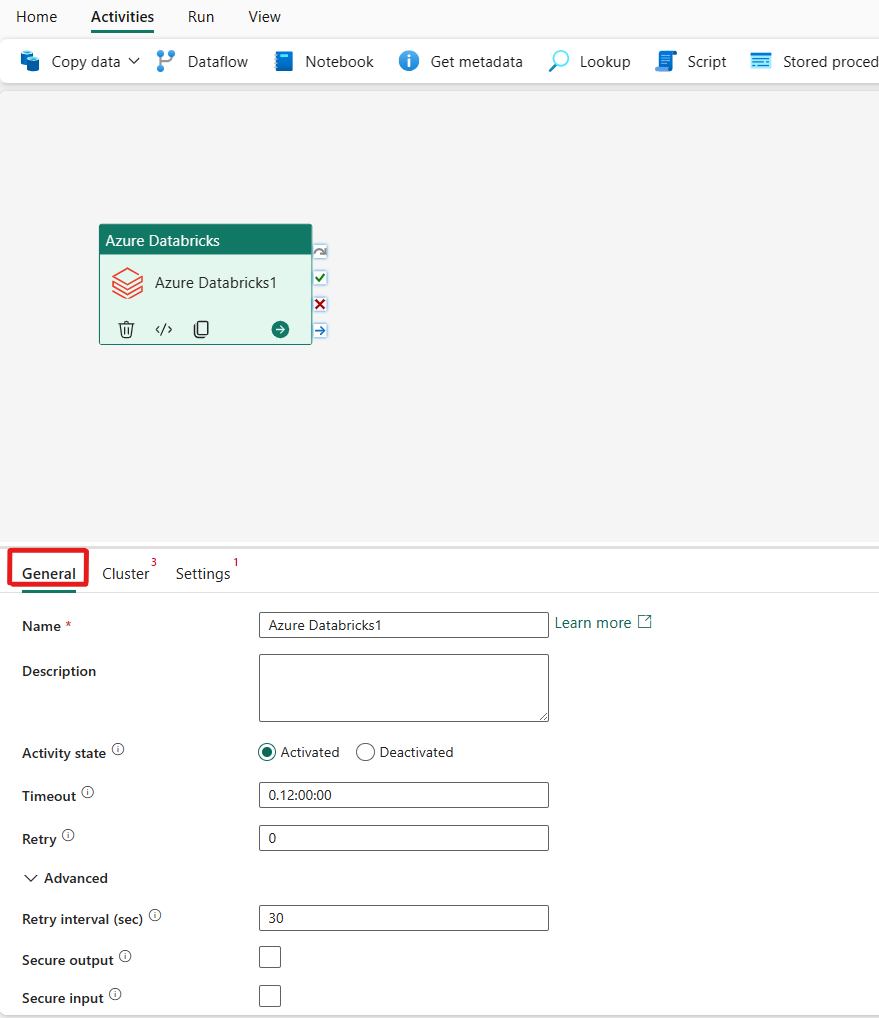Open activity details via green arrow button
The height and width of the screenshot is (1018, 879).
coord(279,329)
